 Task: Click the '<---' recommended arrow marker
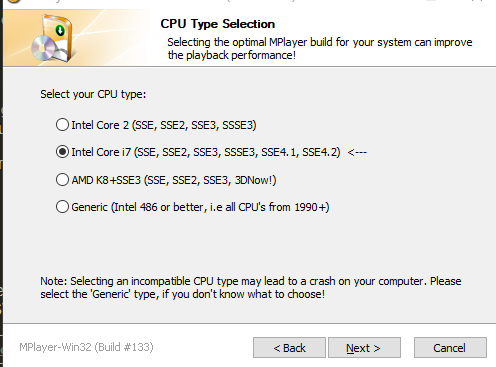tap(357, 153)
